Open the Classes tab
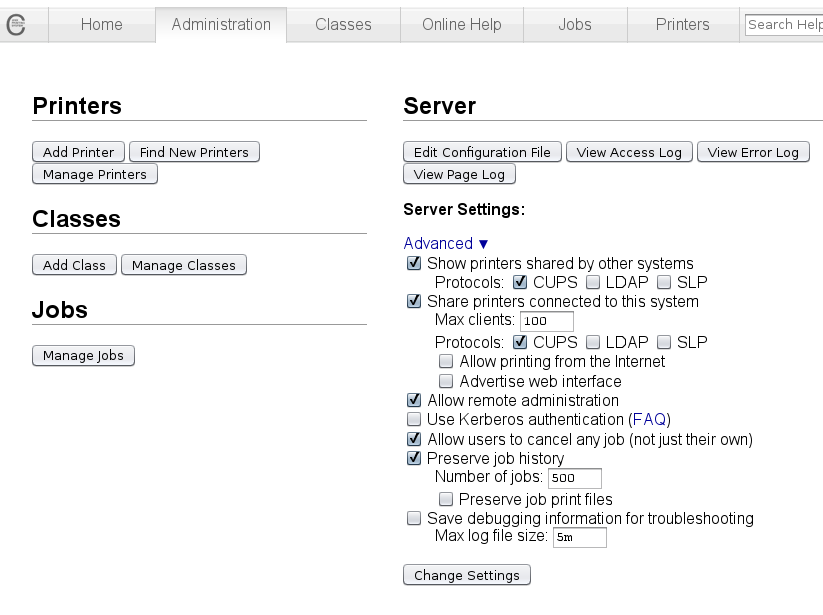Screen dimensions: 823x615 click(x=343, y=25)
